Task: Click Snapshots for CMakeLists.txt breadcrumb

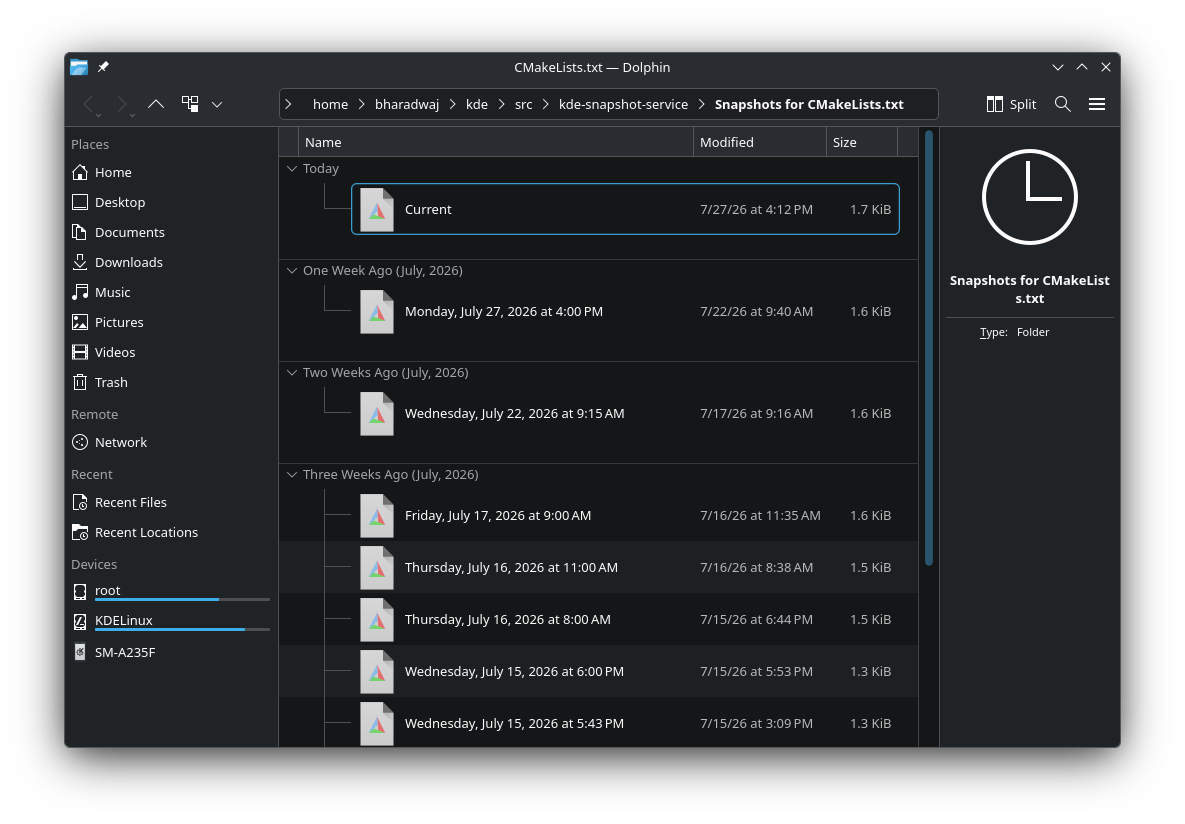Action: point(809,104)
